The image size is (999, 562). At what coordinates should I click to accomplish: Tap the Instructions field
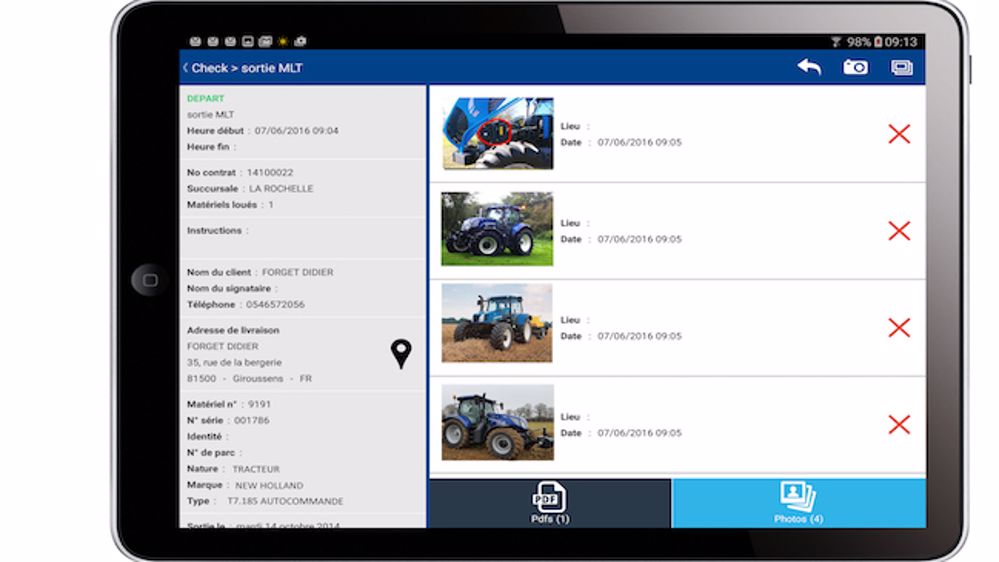pos(303,237)
